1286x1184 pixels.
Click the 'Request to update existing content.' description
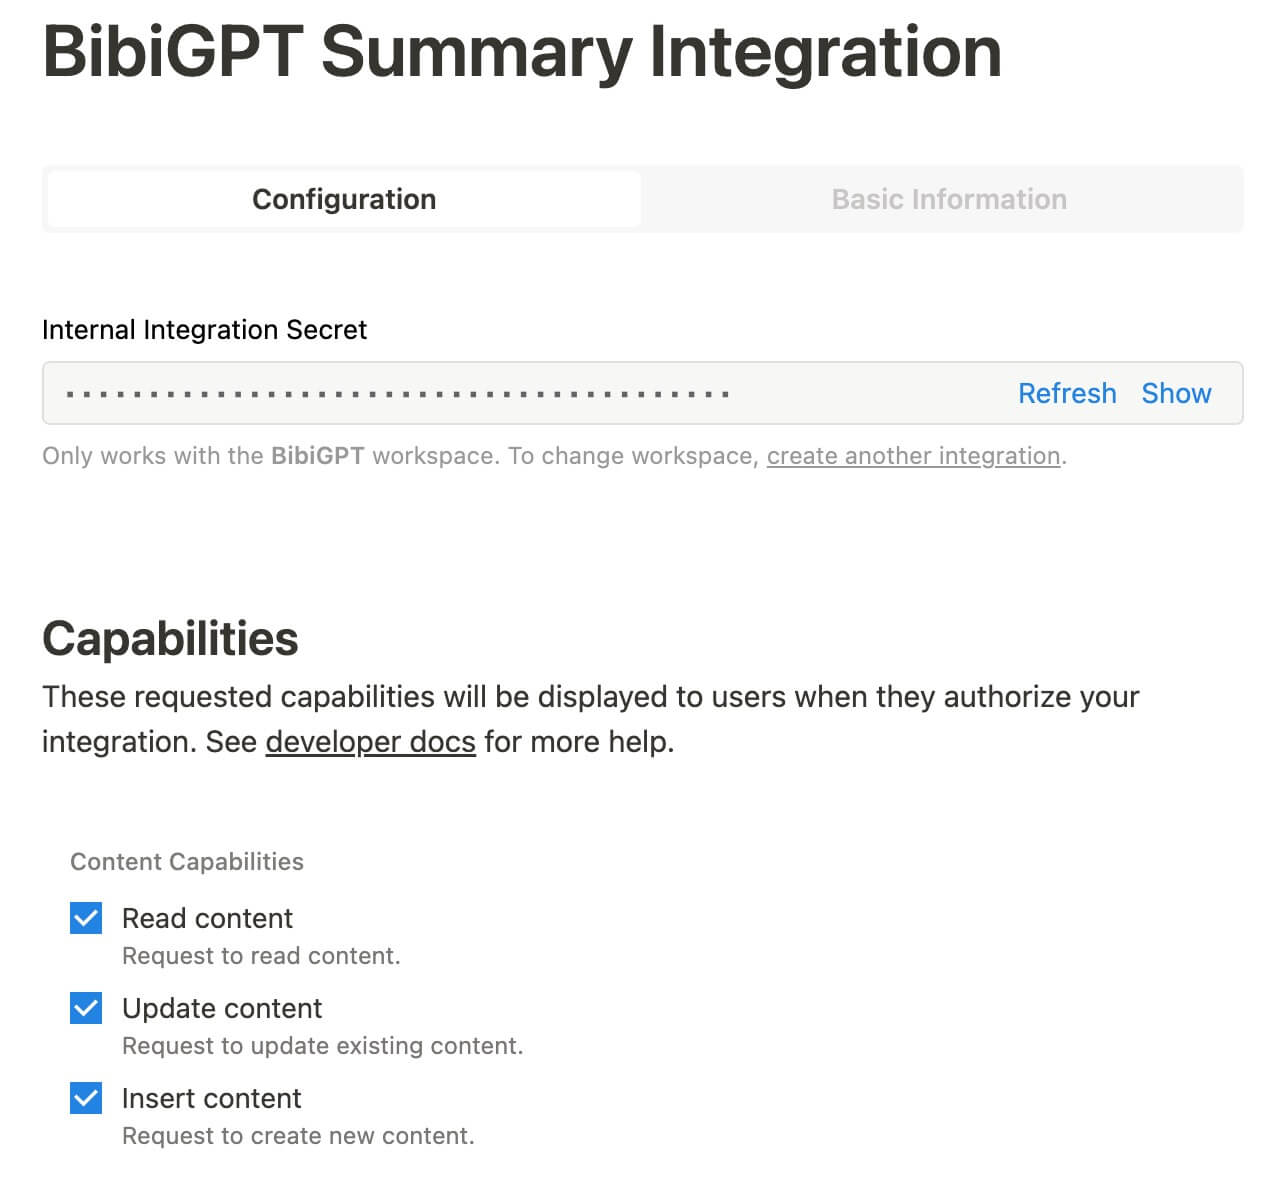coord(322,1046)
